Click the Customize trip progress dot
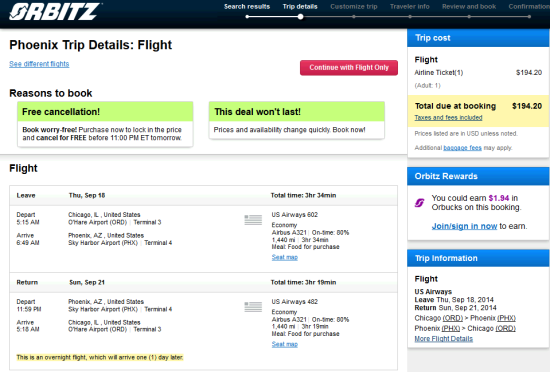This screenshot has height=372, width=550. click(354, 16)
